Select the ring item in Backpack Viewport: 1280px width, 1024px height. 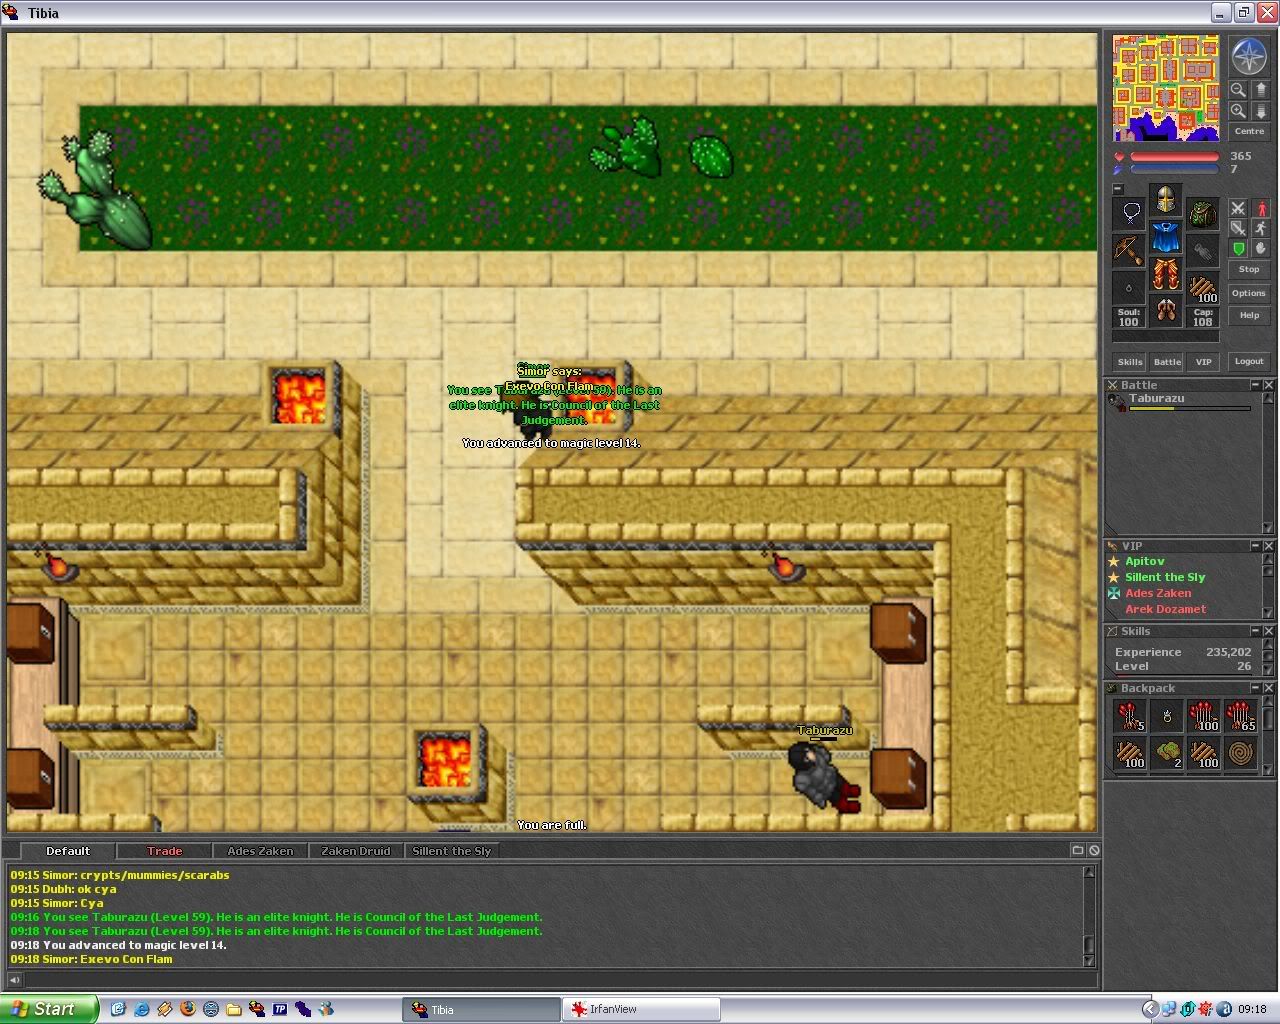point(1167,716)
